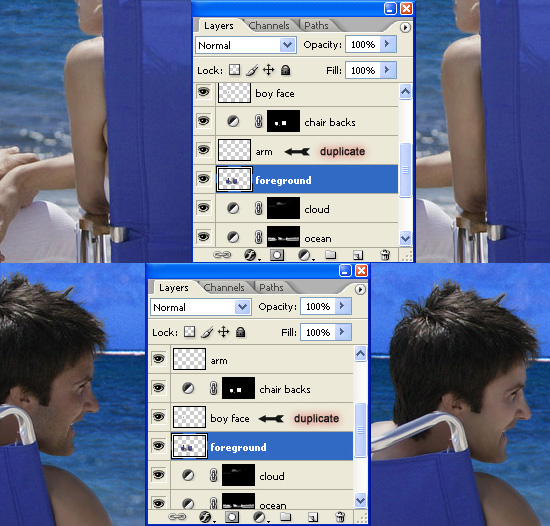This screenshot has width=550, height=526.
Task: Open Opacity slider arrow in upper panel
Action: 388,44
